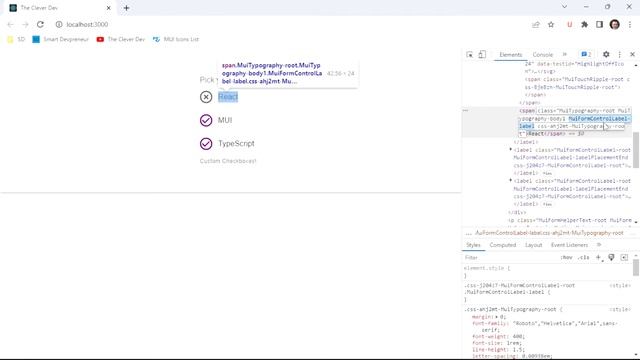
Task: Toggle the .cls class editor button
Action: click(584, 258)
